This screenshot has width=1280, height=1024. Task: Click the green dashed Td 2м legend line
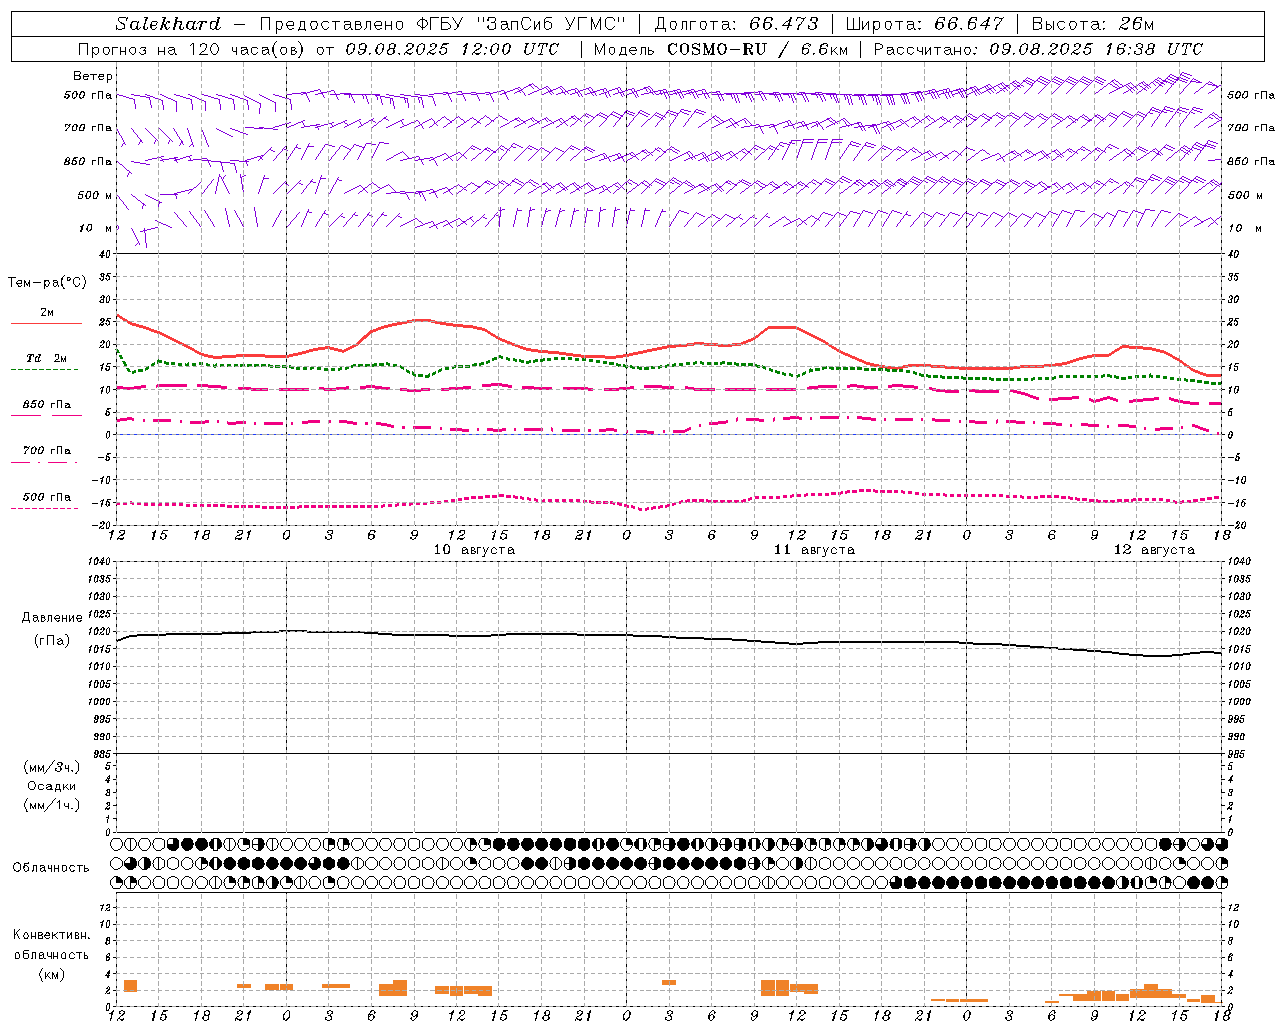pos(45,369)
